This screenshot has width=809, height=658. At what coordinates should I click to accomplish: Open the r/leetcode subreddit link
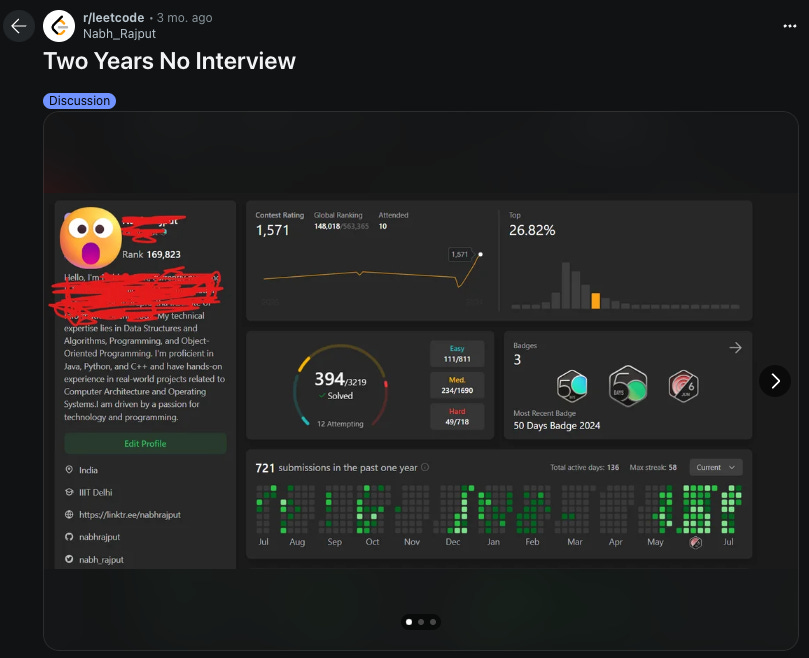click(114, 18)
